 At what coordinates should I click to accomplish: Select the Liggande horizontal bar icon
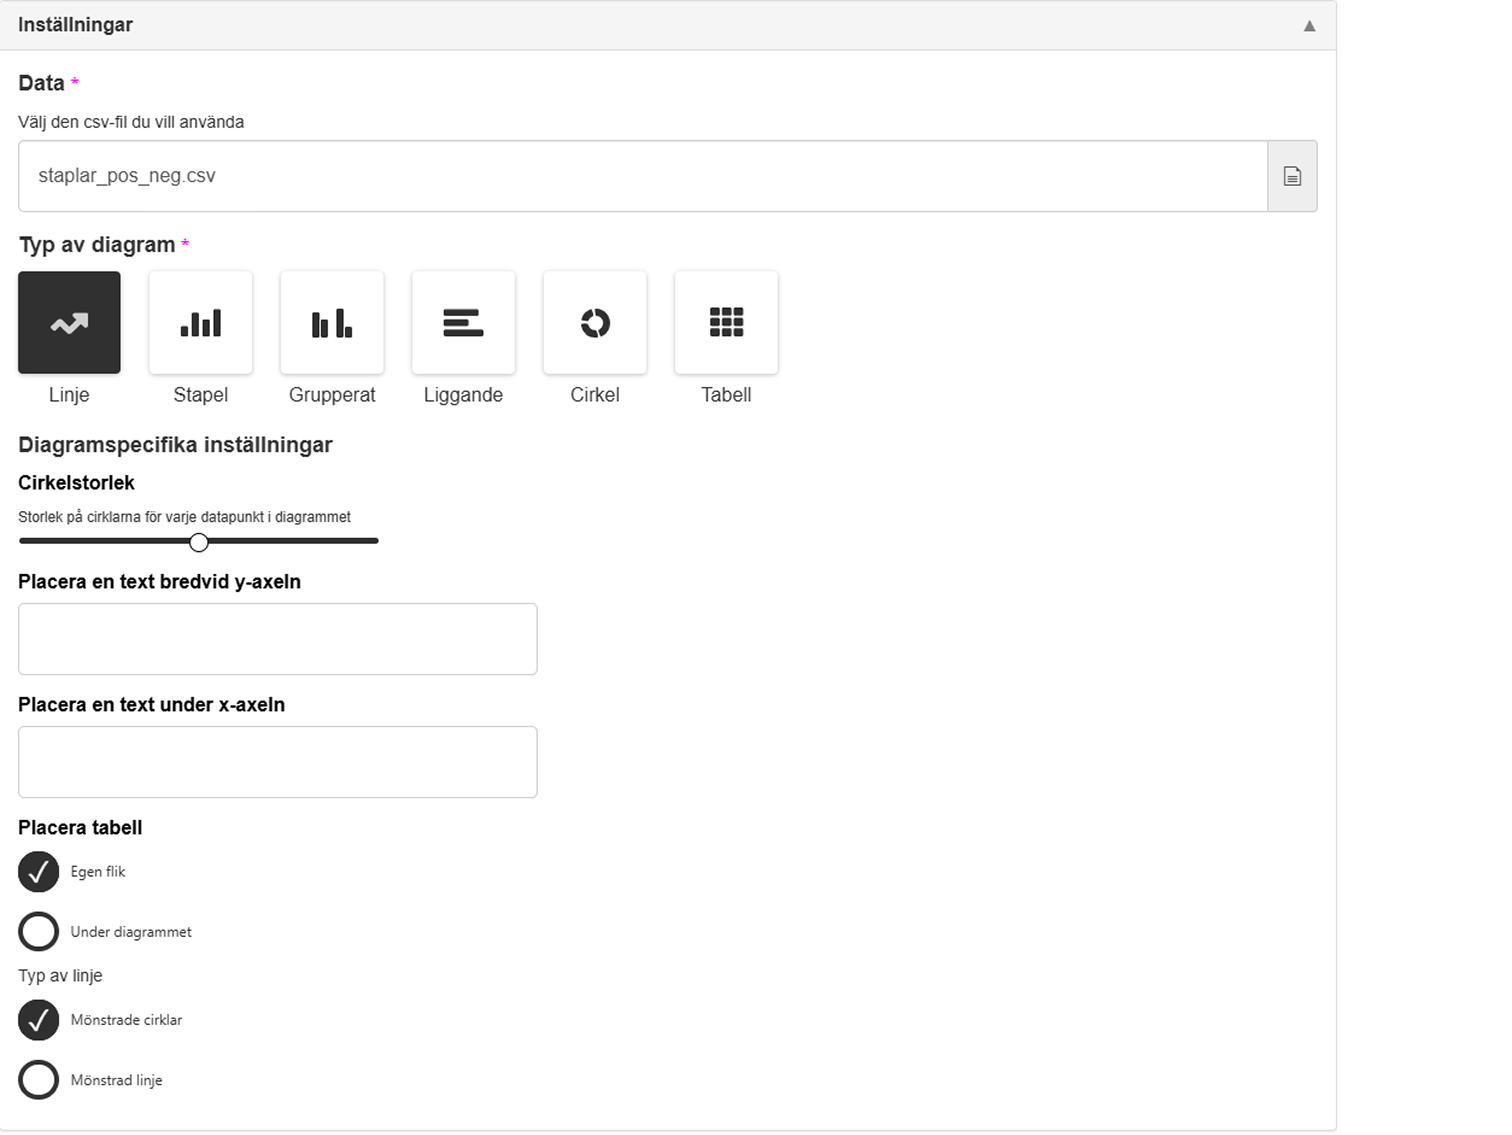463,323
